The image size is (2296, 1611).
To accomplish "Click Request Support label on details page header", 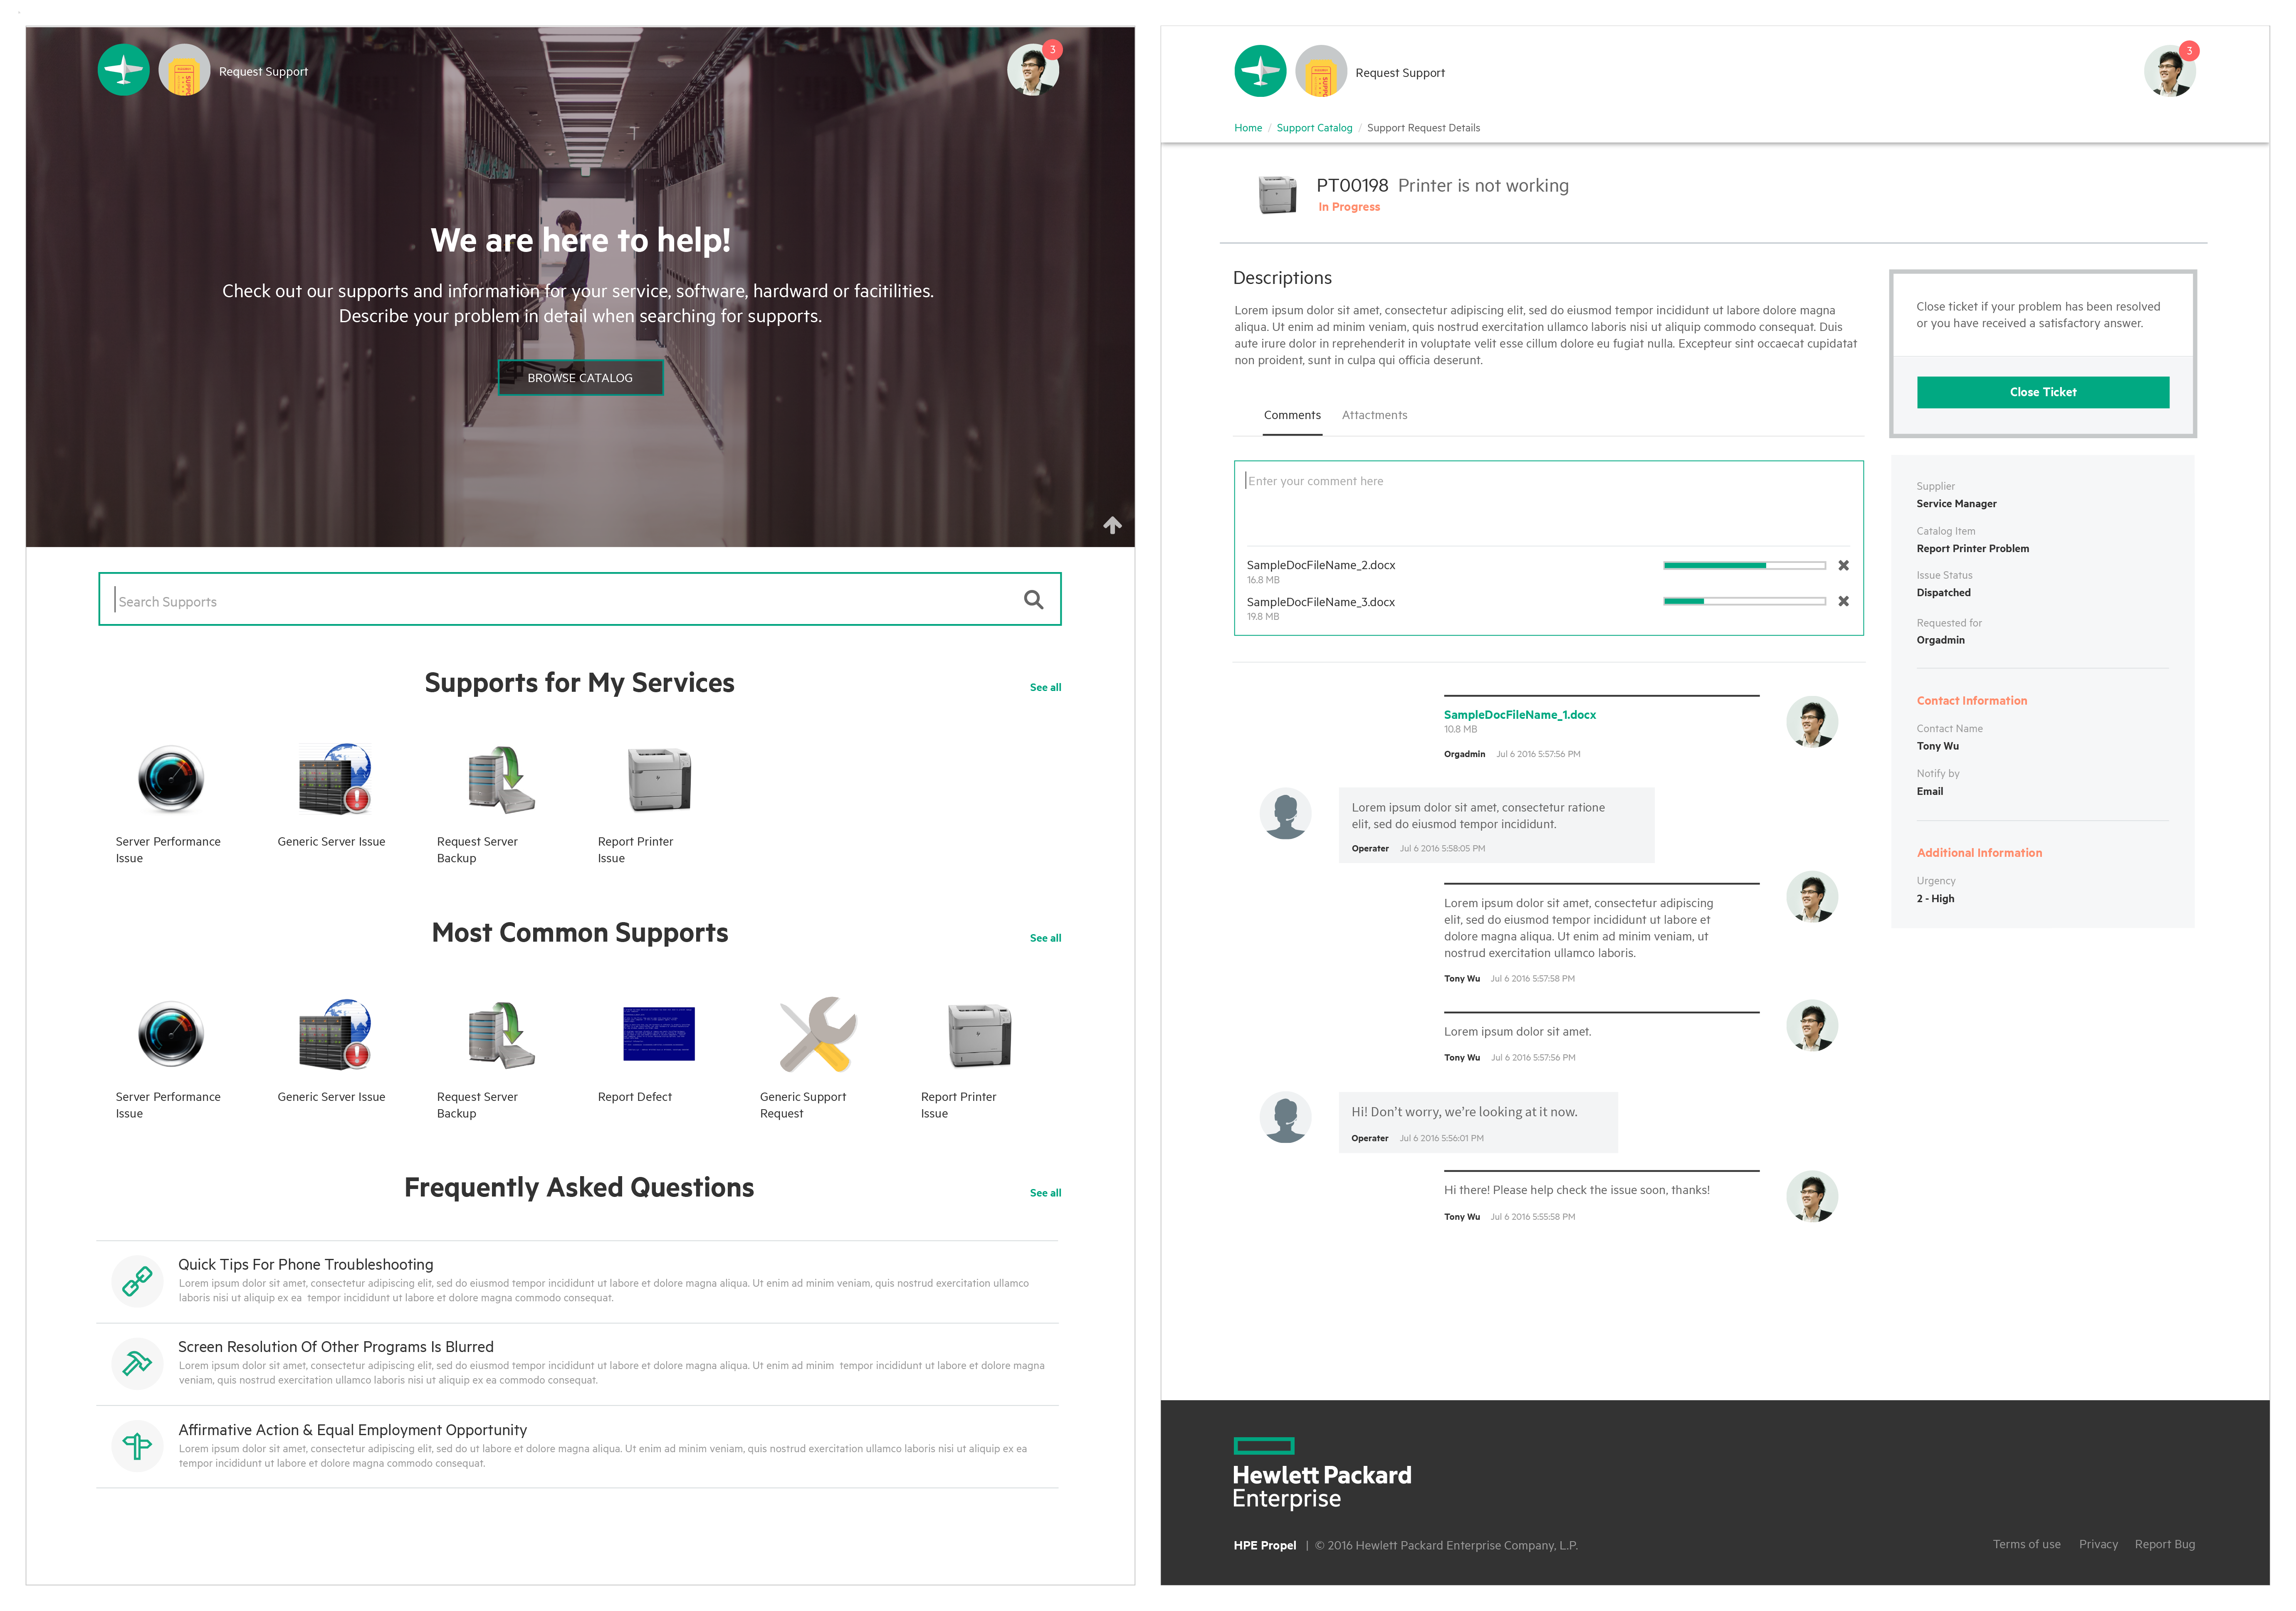I will tap(1399, 73).
